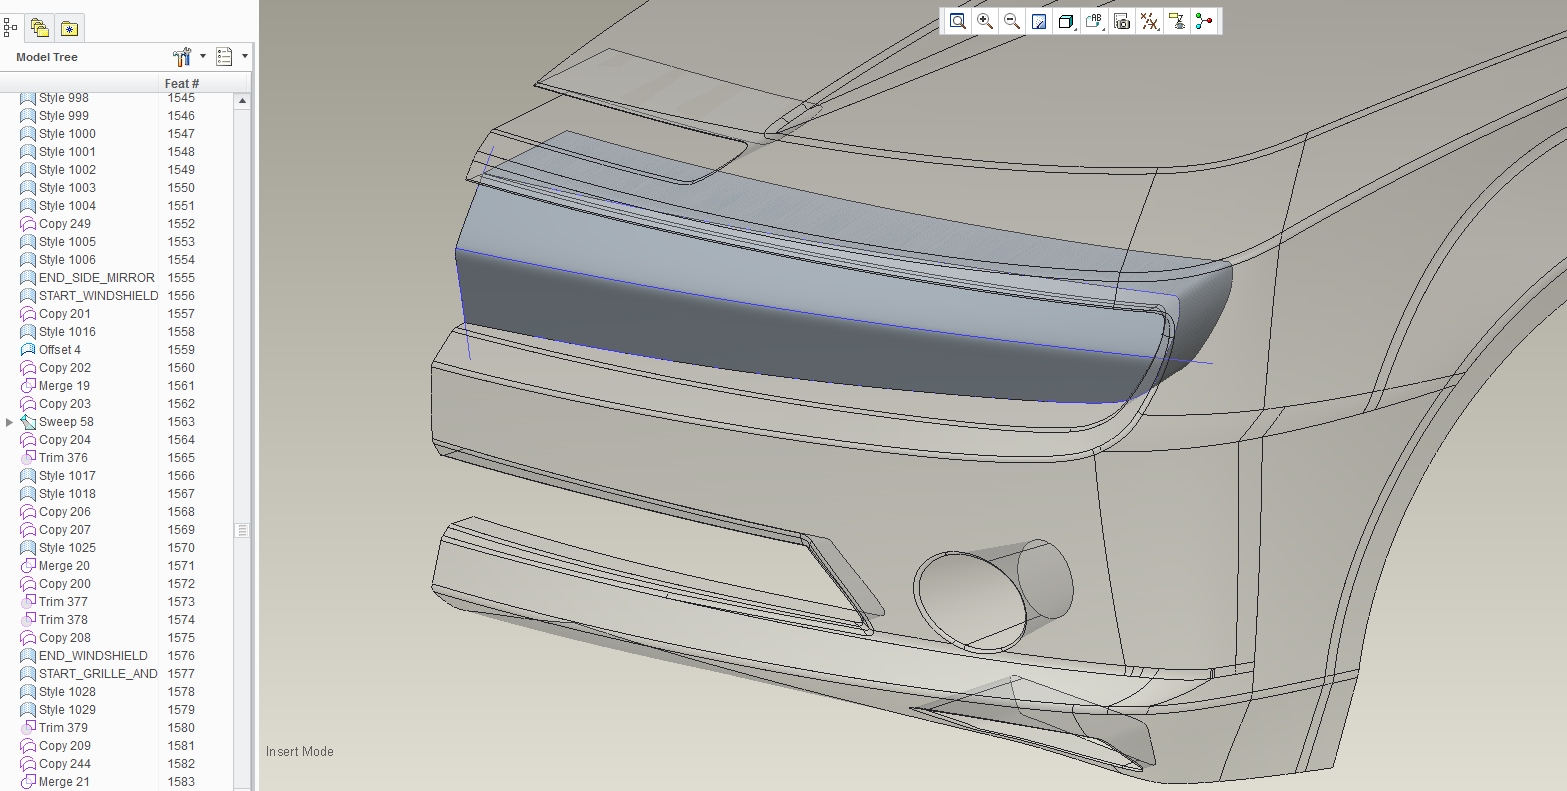Click the Style 1028 feature icon
1567x791 pixels.
(x=28, y=692)
